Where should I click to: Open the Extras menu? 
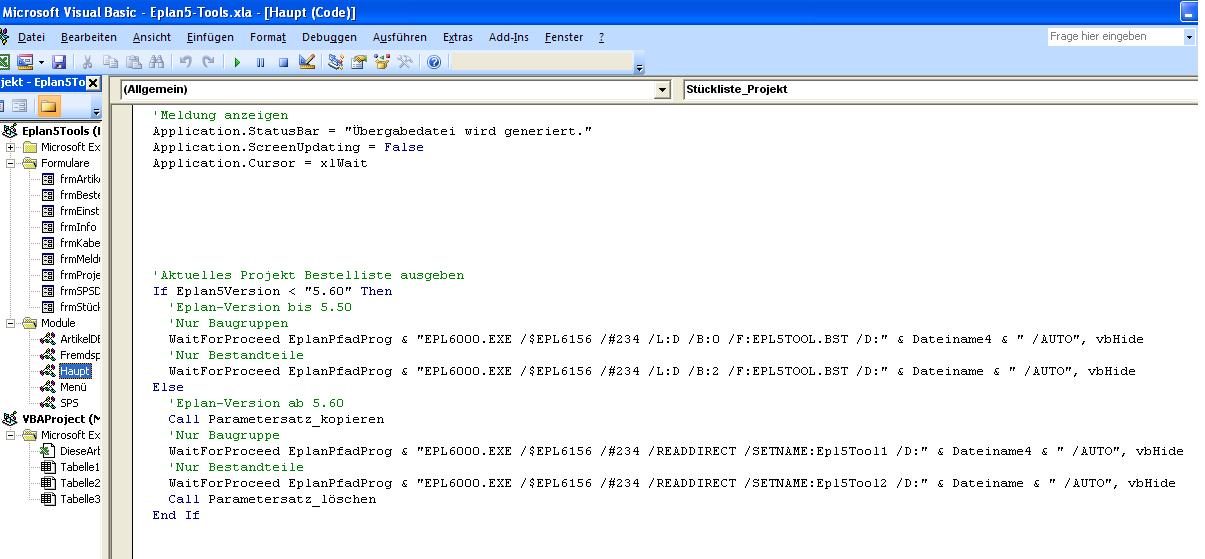[x=458, y=37]
